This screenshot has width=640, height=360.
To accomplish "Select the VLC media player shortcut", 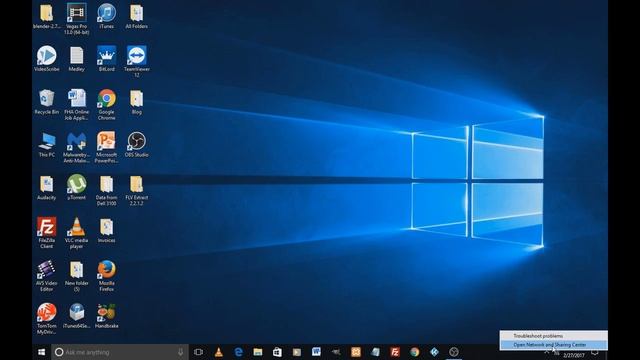I will coord(77,233).
